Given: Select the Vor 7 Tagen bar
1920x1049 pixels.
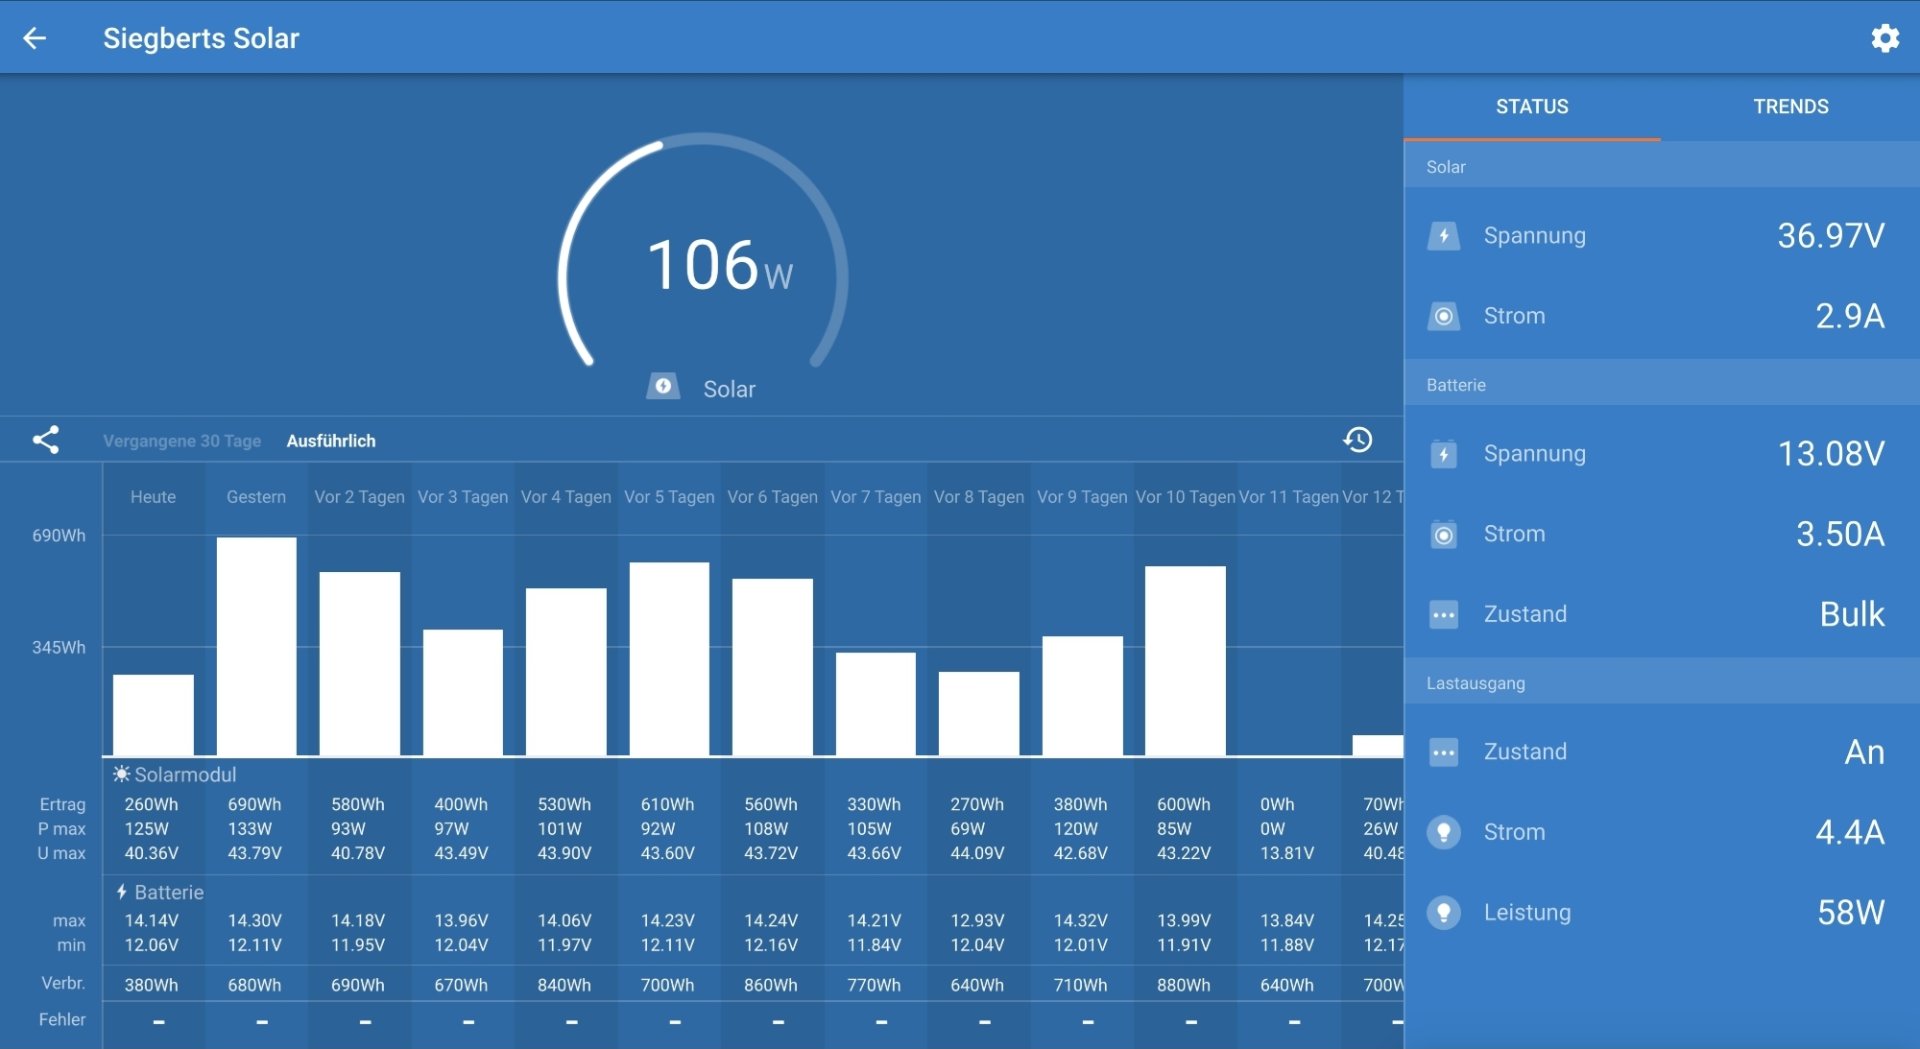Looking at the screenshot, I should coord(875,704).
